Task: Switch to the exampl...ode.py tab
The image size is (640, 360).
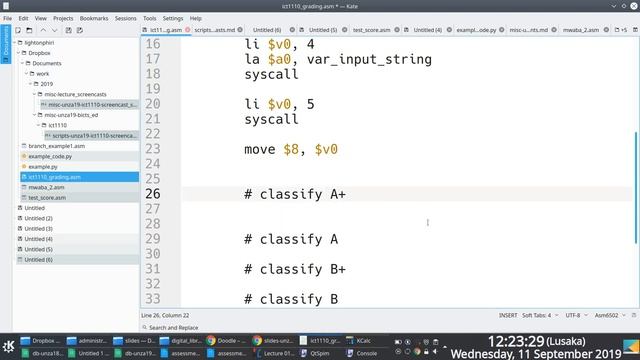Action: (476, 30)
